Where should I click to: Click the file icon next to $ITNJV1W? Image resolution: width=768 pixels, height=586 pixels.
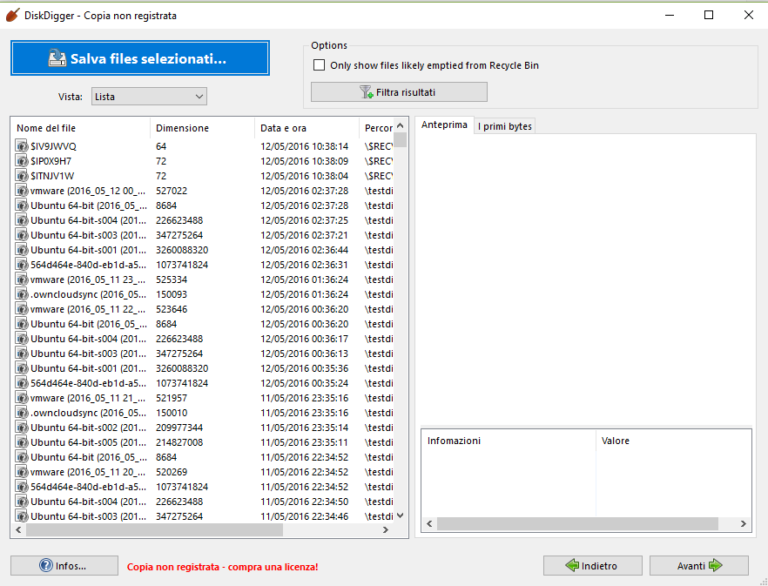(22, 175)
